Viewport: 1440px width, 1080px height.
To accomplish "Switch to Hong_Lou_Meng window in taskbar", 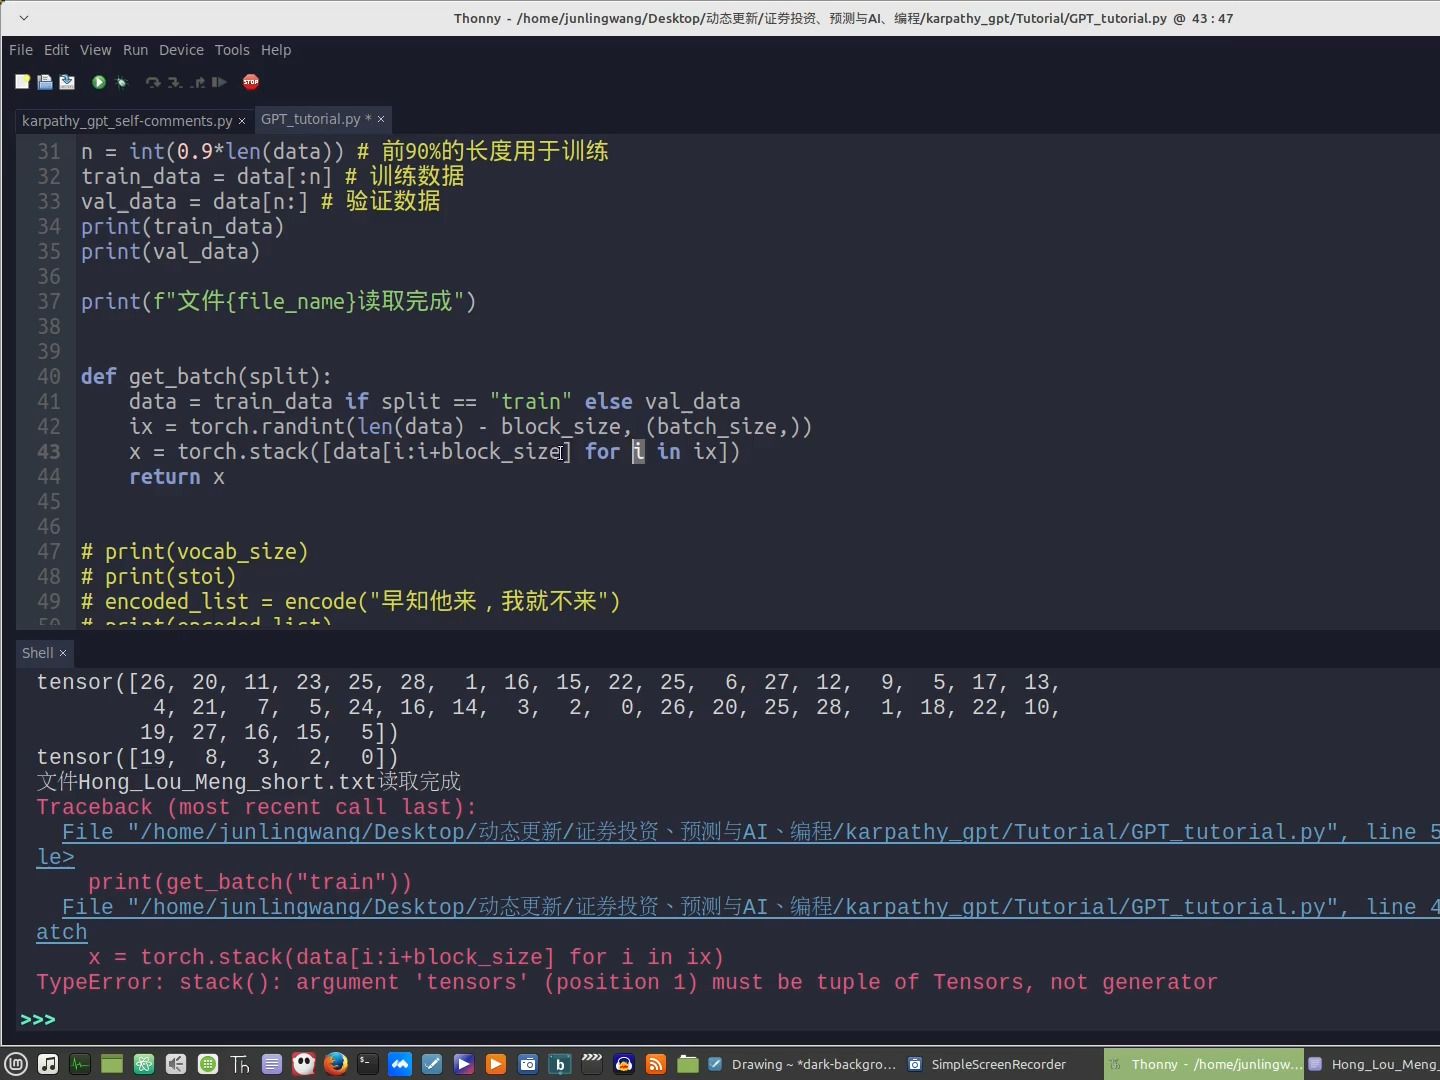I will pyautogui.click(x=1372, y=1064).
